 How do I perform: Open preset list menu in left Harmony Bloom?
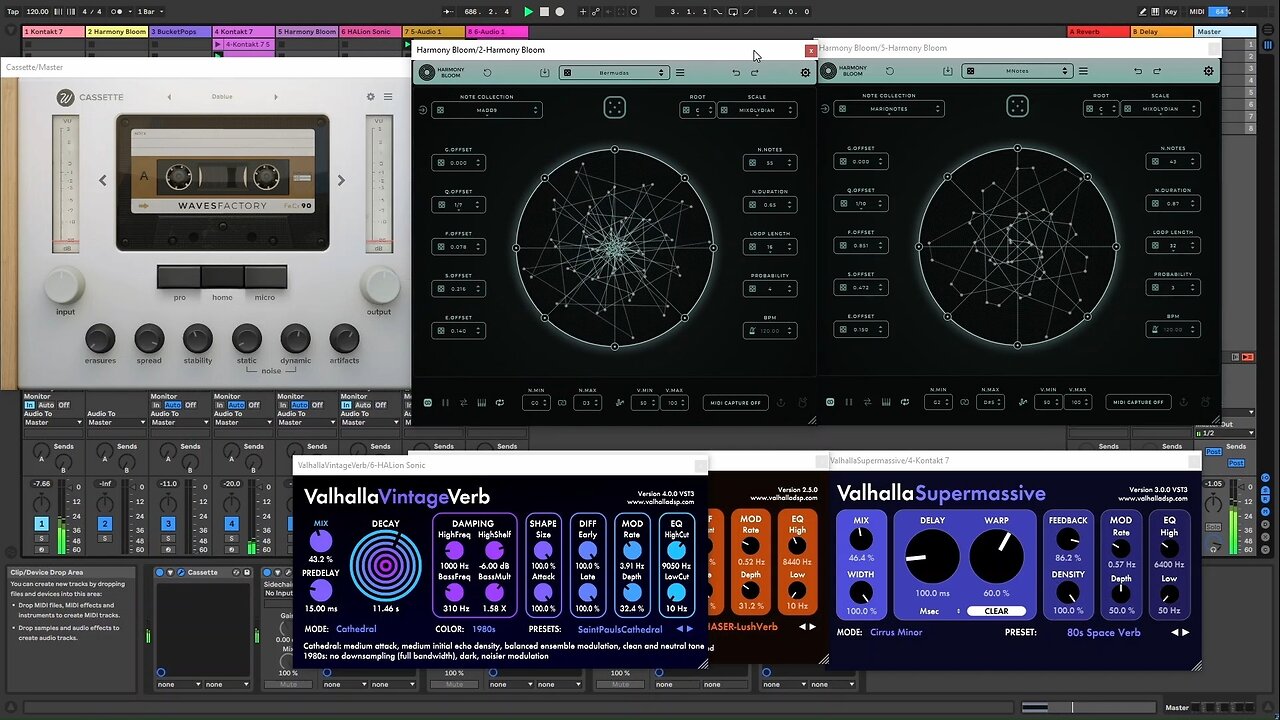[x=680, y=72]
